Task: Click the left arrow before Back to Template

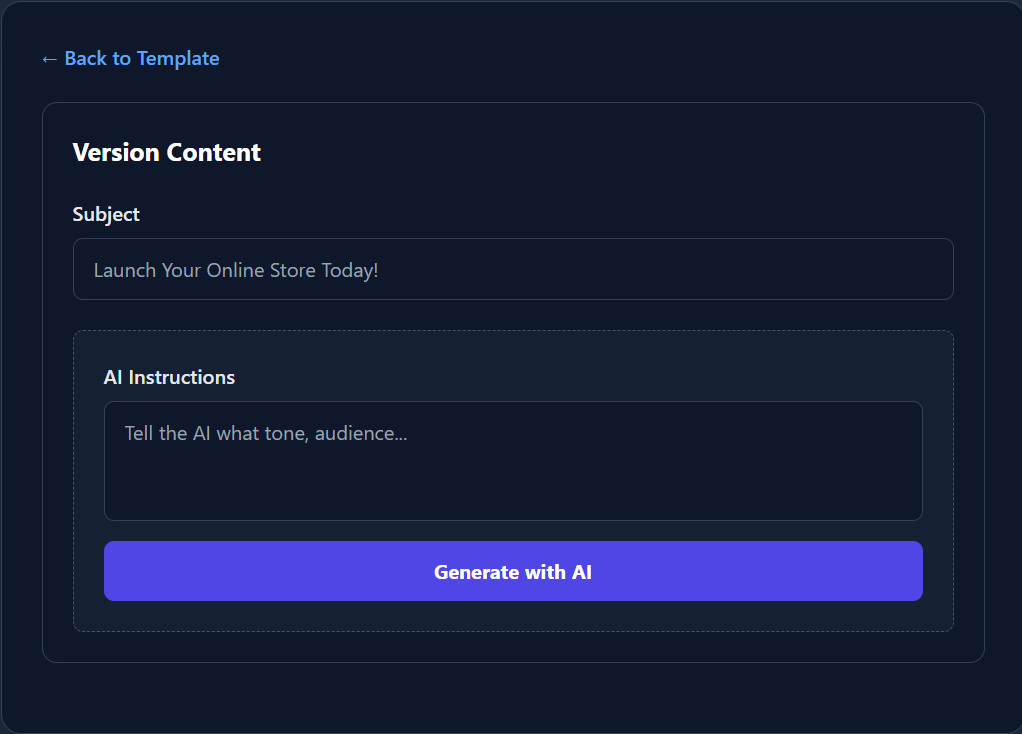Action: click(x=49, y=59)
